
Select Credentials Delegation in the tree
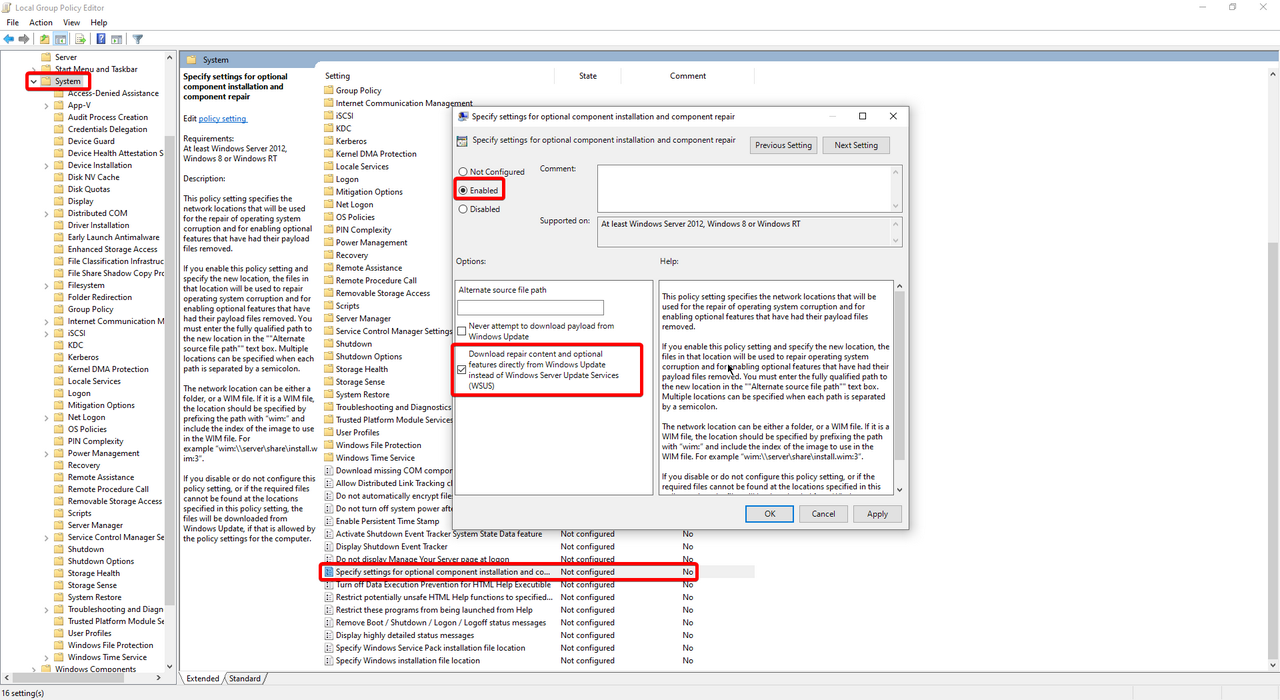(x=108, y=129)
